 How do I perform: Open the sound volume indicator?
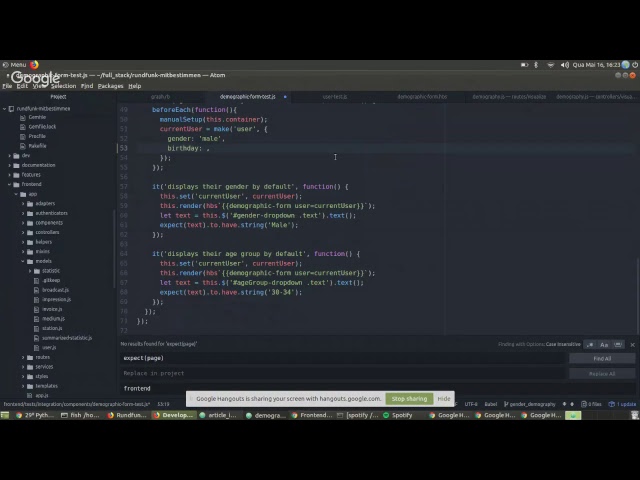point(564,65)
